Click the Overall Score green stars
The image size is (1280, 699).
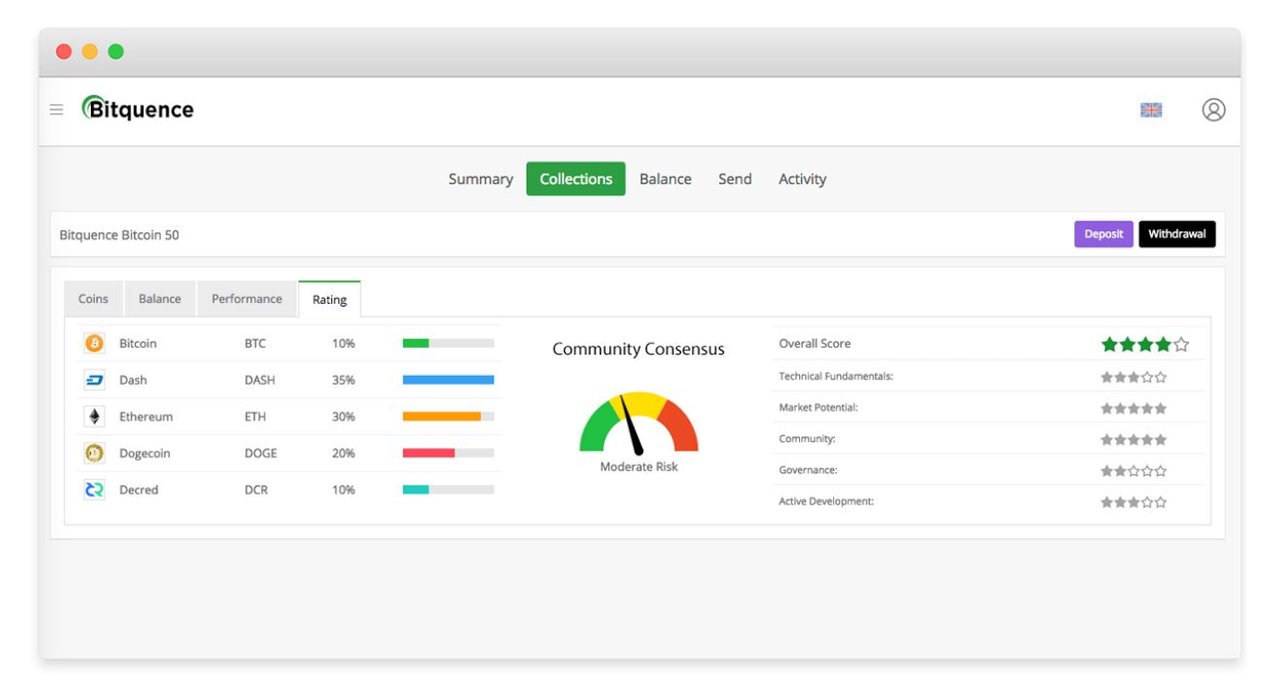pyautogui.click(x=1145, y=344)
